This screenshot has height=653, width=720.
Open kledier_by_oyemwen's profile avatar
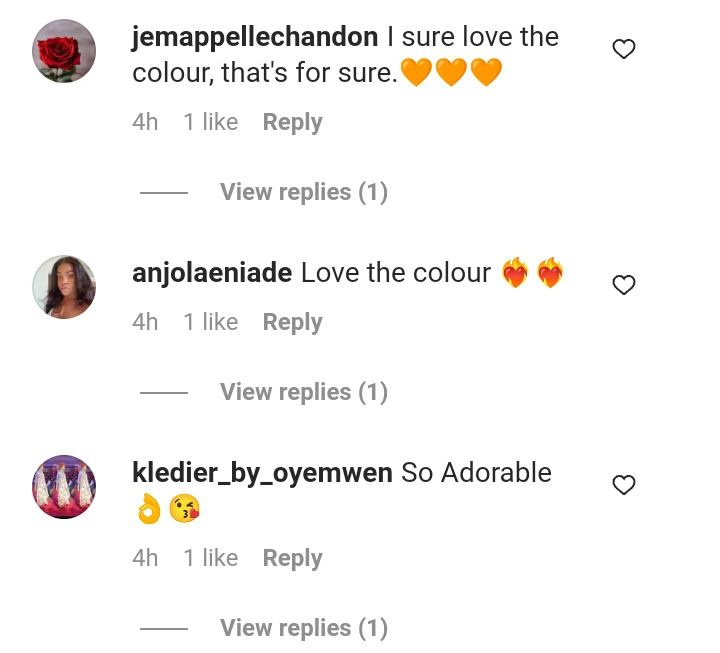tap(64, 487)
